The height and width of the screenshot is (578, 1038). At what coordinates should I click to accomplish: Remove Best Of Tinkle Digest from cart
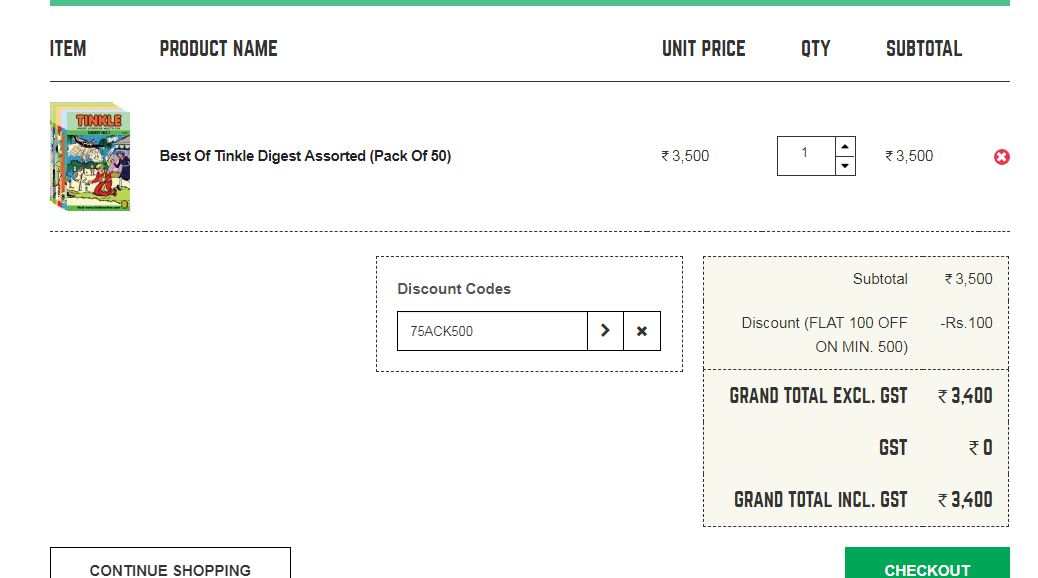tap(1001, 157)
